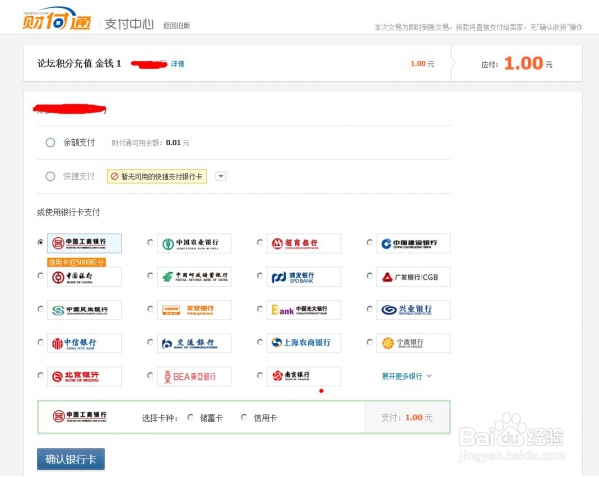The image size is (599, 477).
Task: Toggle the radio button beside 交通银行
Action: [150, 342]
